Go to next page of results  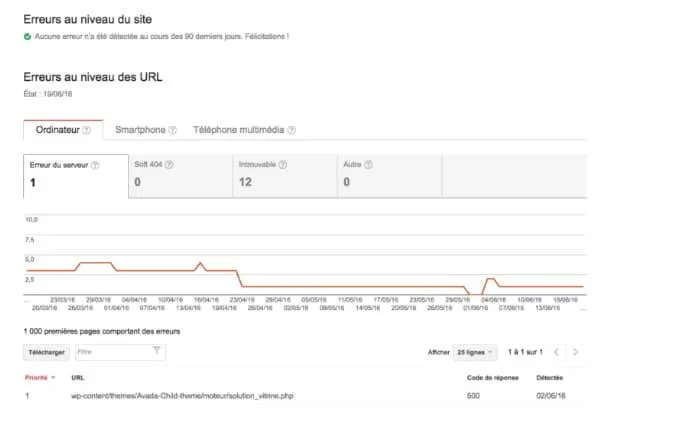pyautogui.click(x=575, y=352)
